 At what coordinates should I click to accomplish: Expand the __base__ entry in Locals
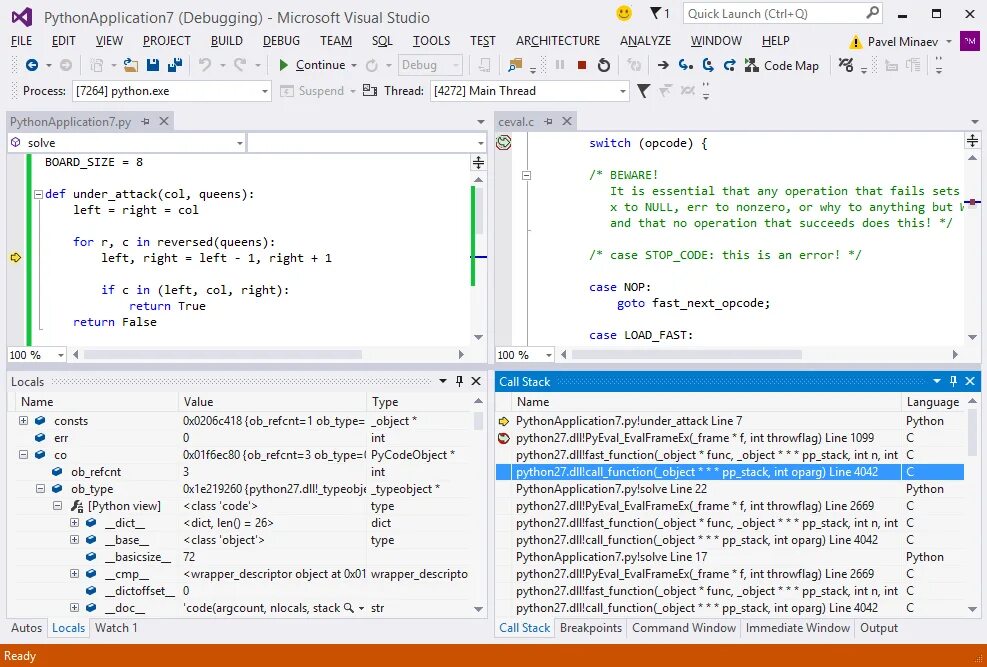pos(74,539)
